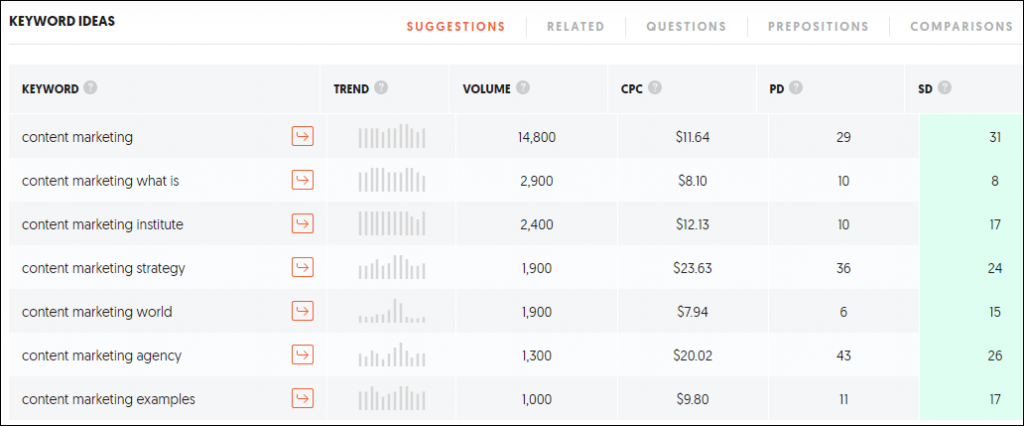1024x426 pixels.
Task: Switch to the Comparisons tab
Action: pos(960,27)
